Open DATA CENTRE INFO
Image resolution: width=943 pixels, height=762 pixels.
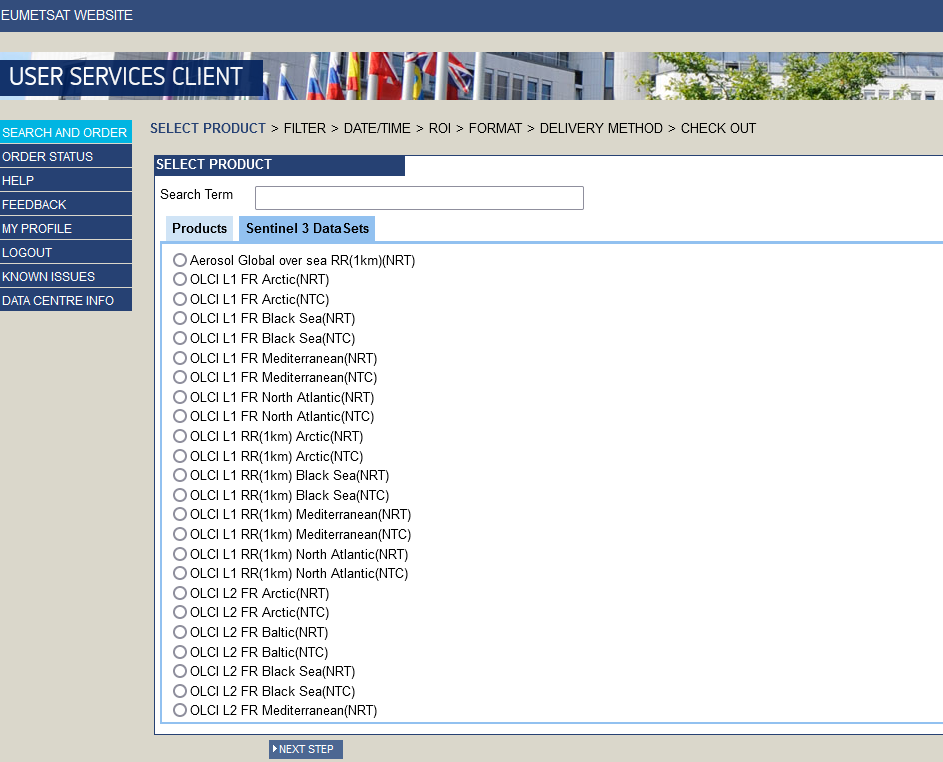[x=57, y=300]
